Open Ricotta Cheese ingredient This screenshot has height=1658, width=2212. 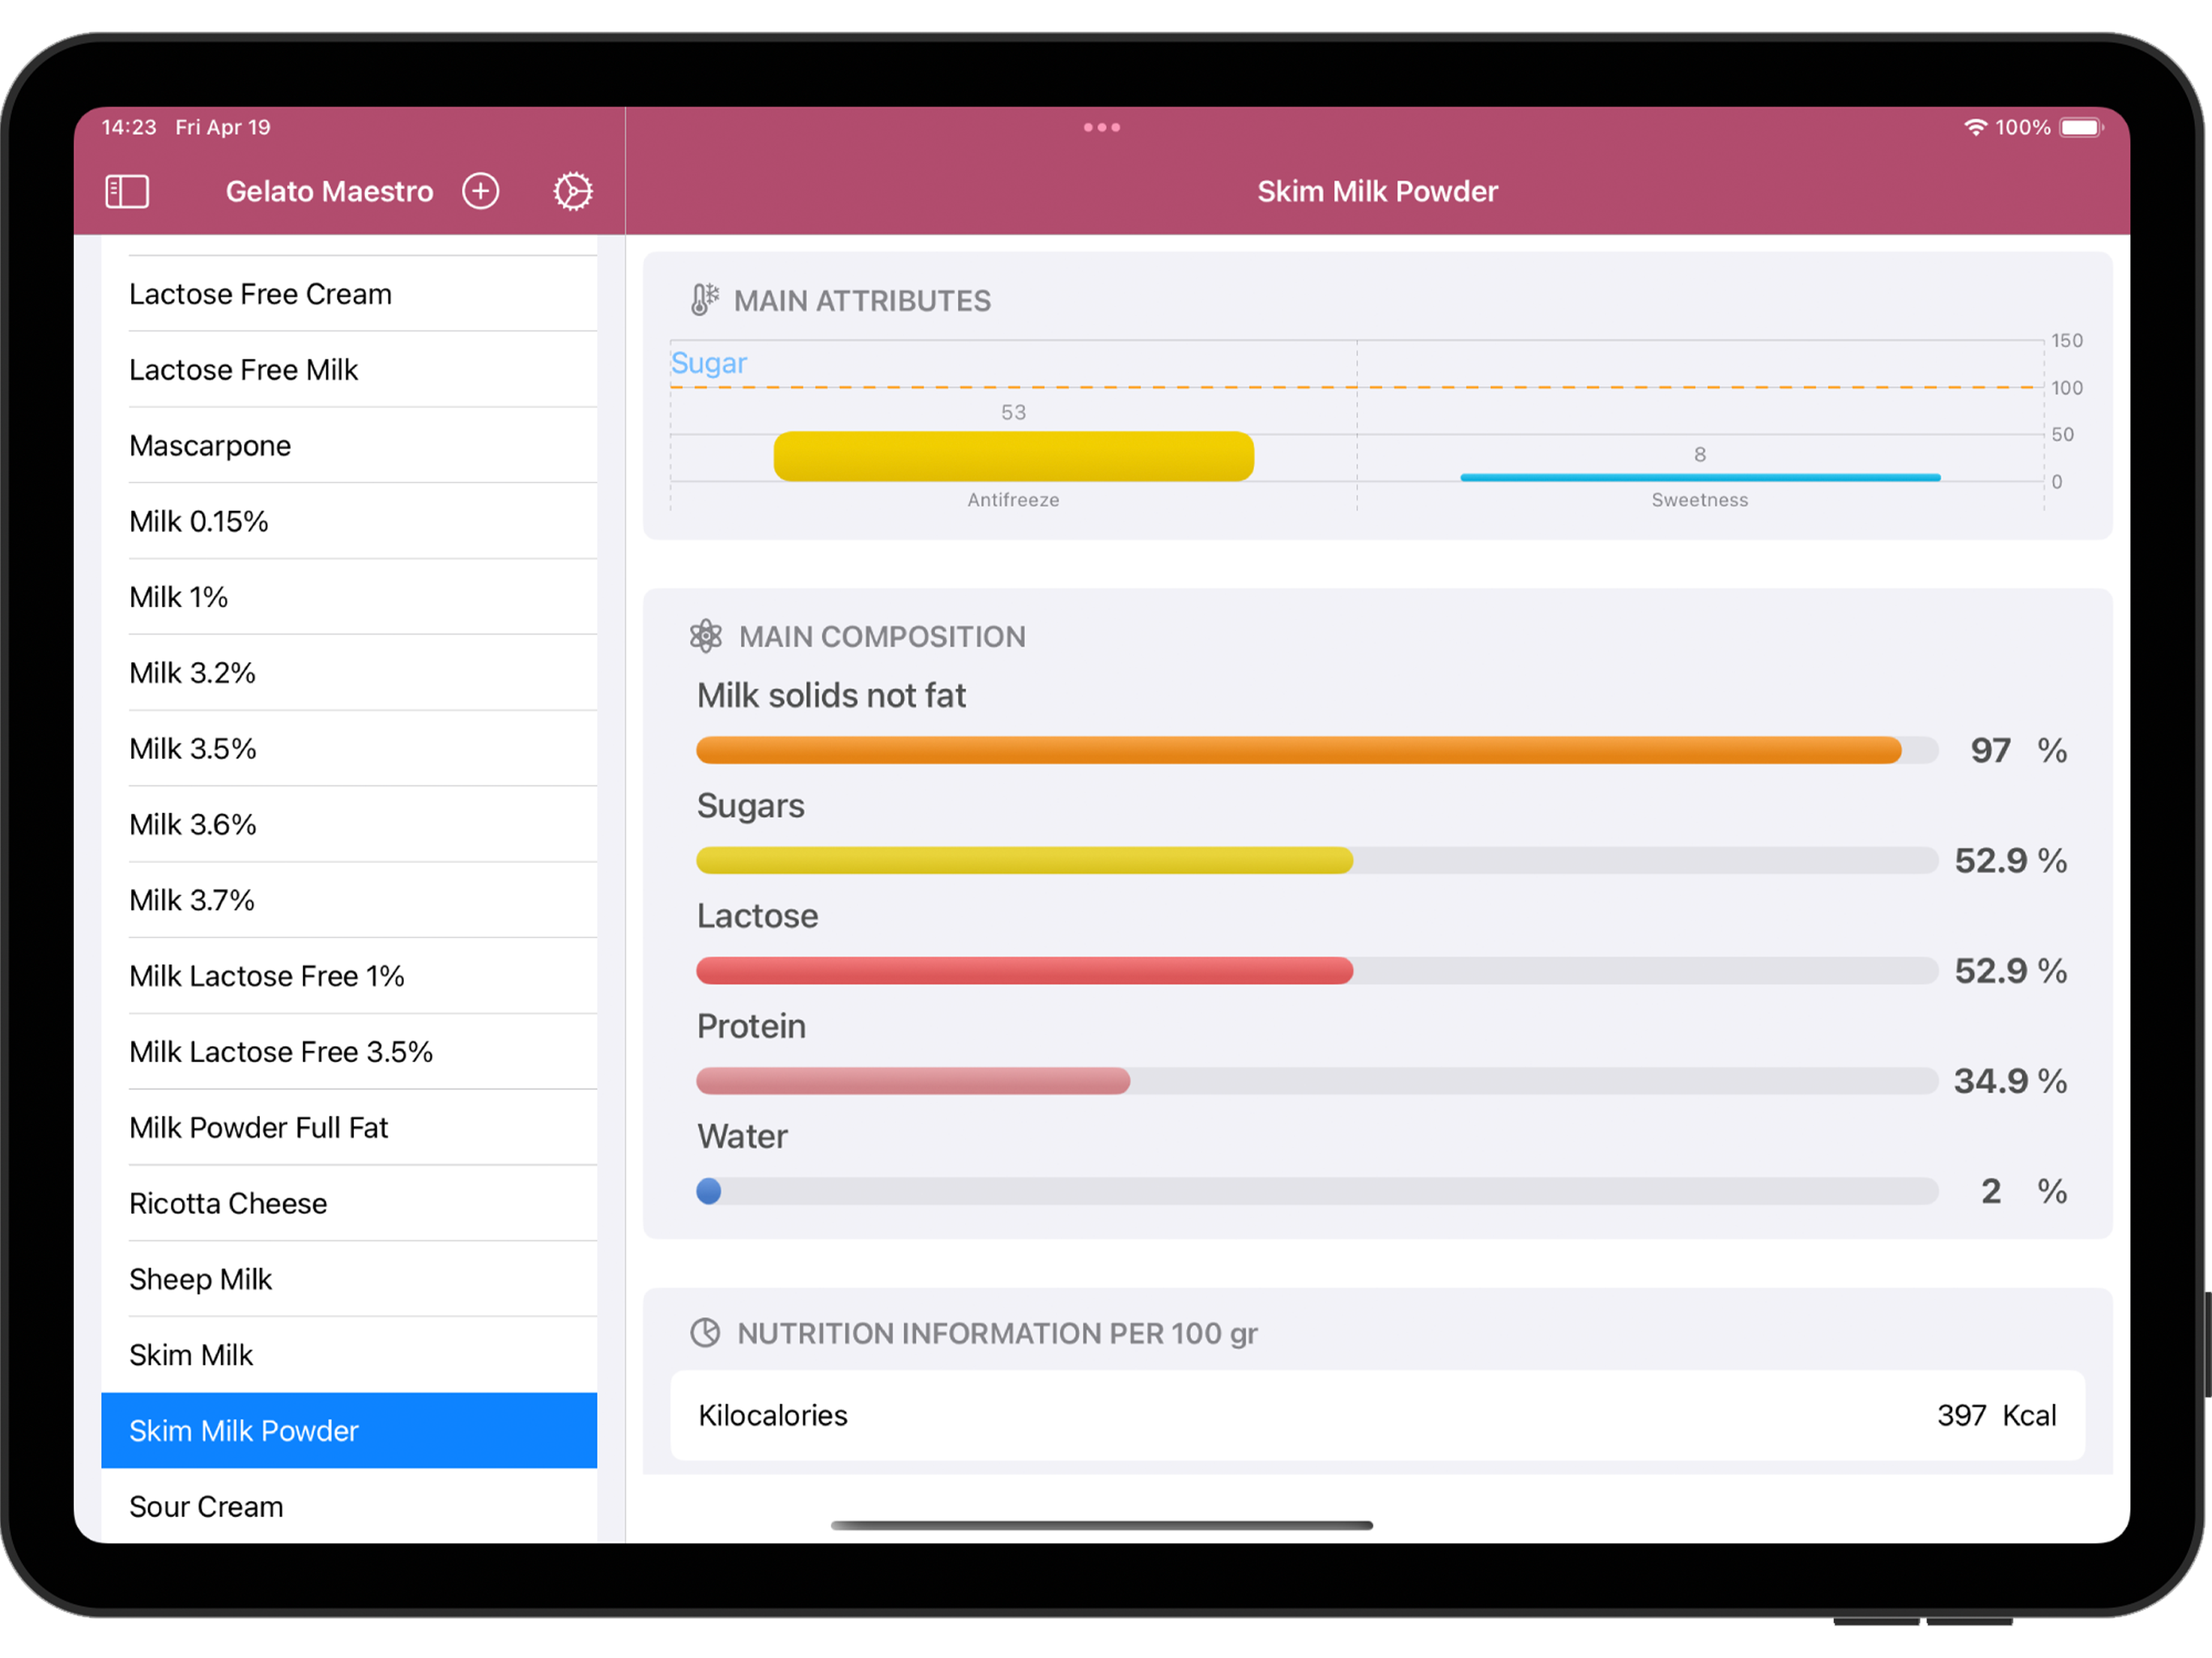(x=349, y=1204)
